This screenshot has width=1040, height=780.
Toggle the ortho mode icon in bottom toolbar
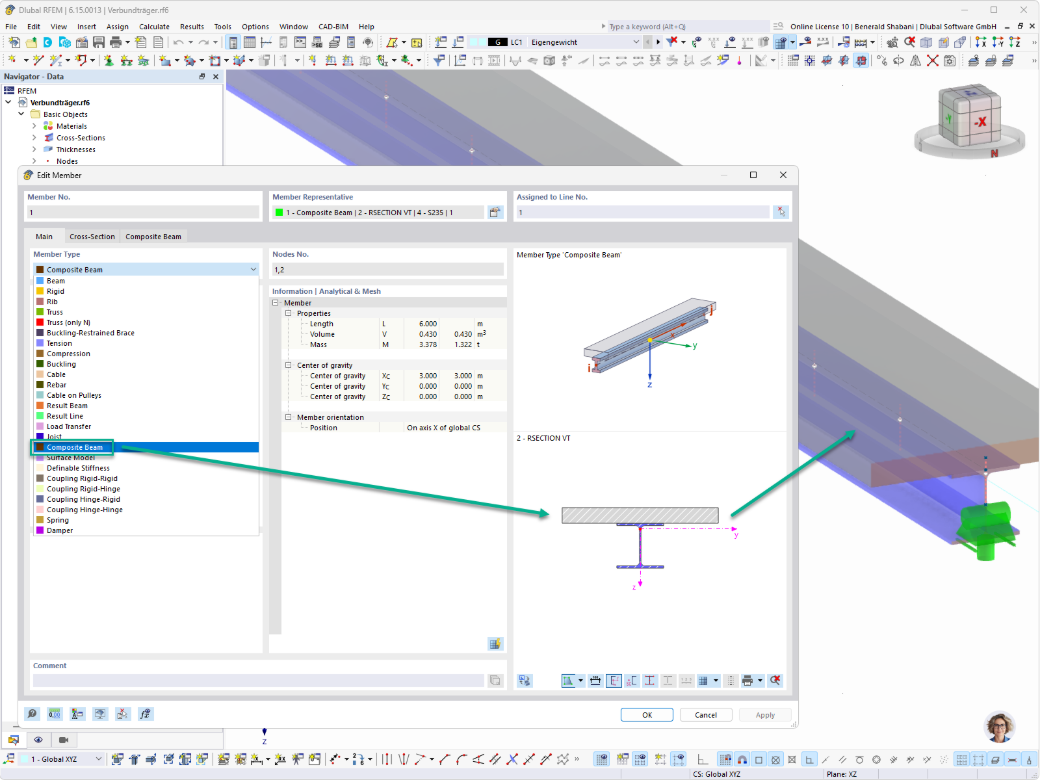coord(702,759)
